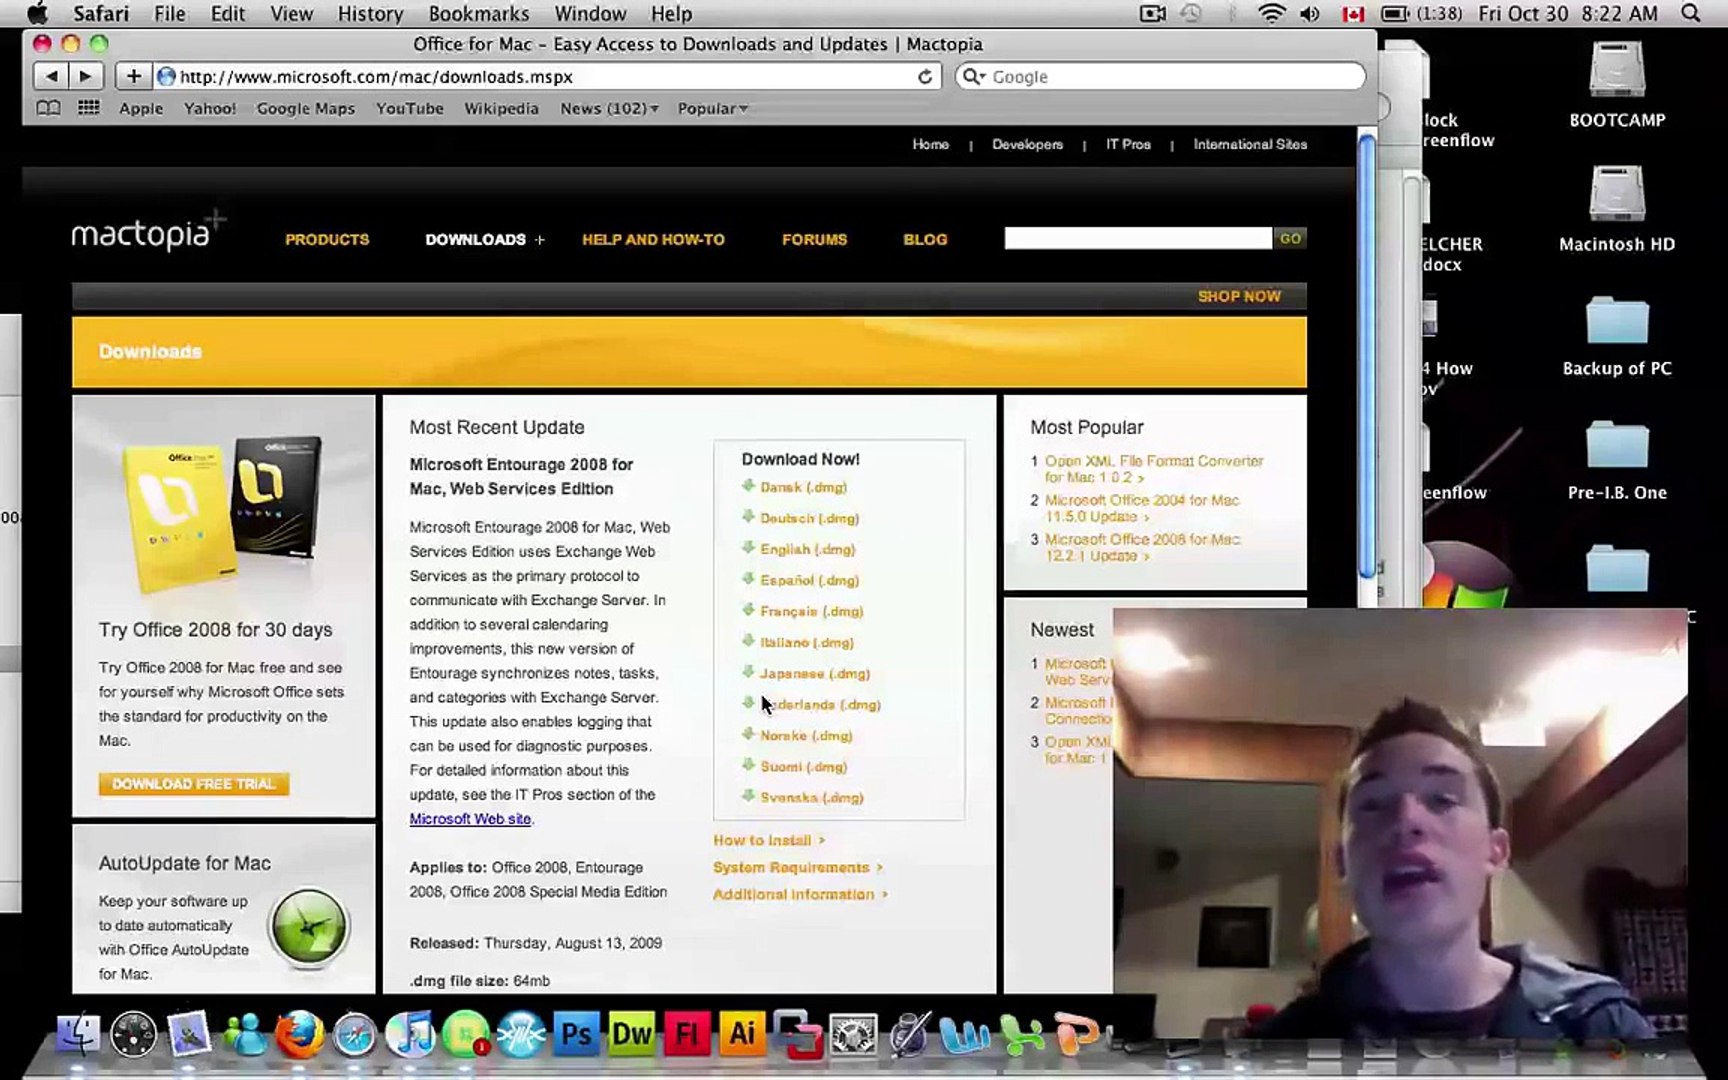Open the Canadian flag input menu
1728x1080 pixels.
[x=1353, y=14]
